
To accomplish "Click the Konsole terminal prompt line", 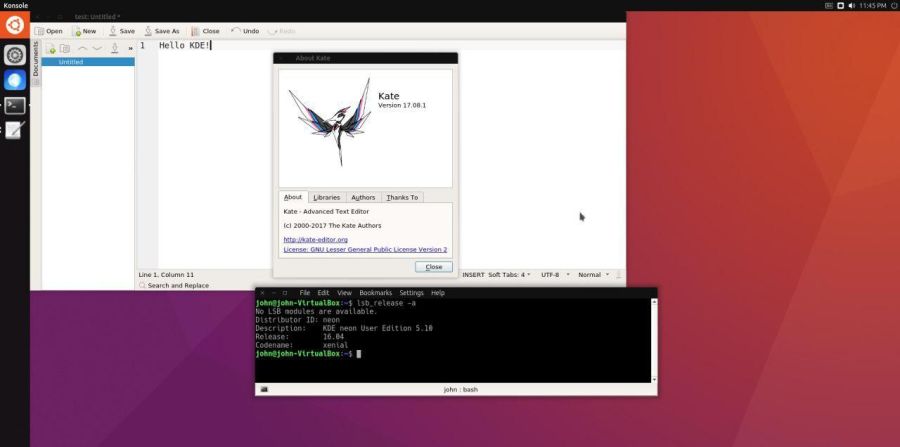I will [308, 353].
